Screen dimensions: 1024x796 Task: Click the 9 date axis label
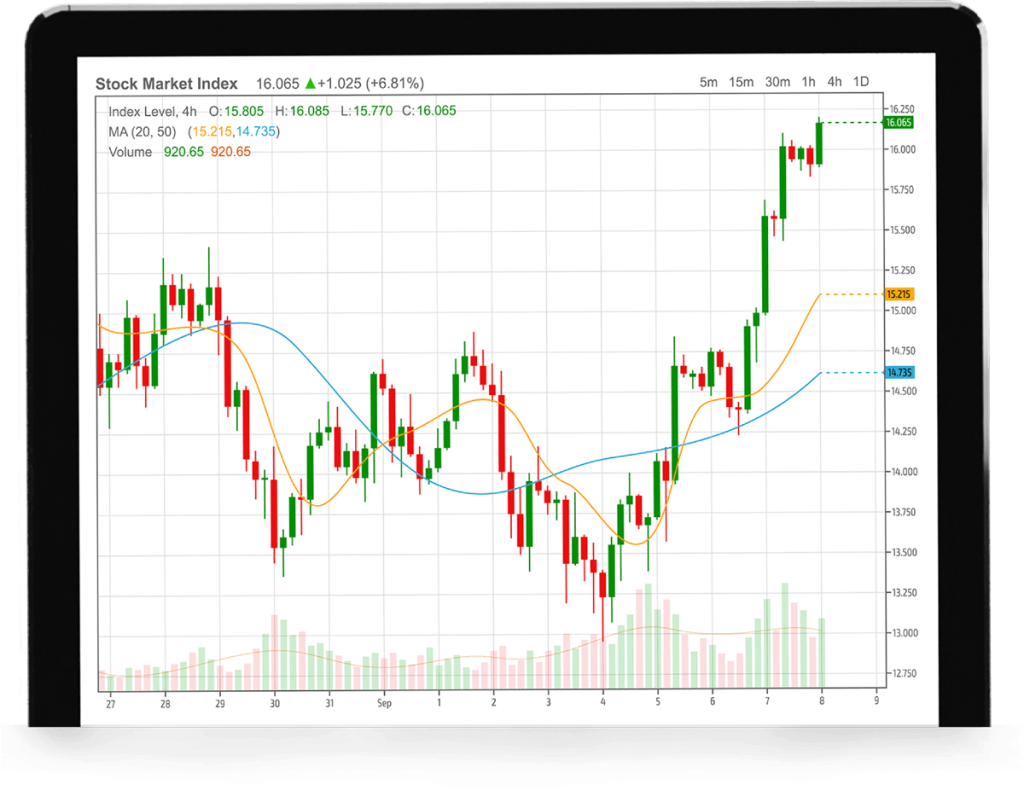pyautogui.click(x=876, y=701)
